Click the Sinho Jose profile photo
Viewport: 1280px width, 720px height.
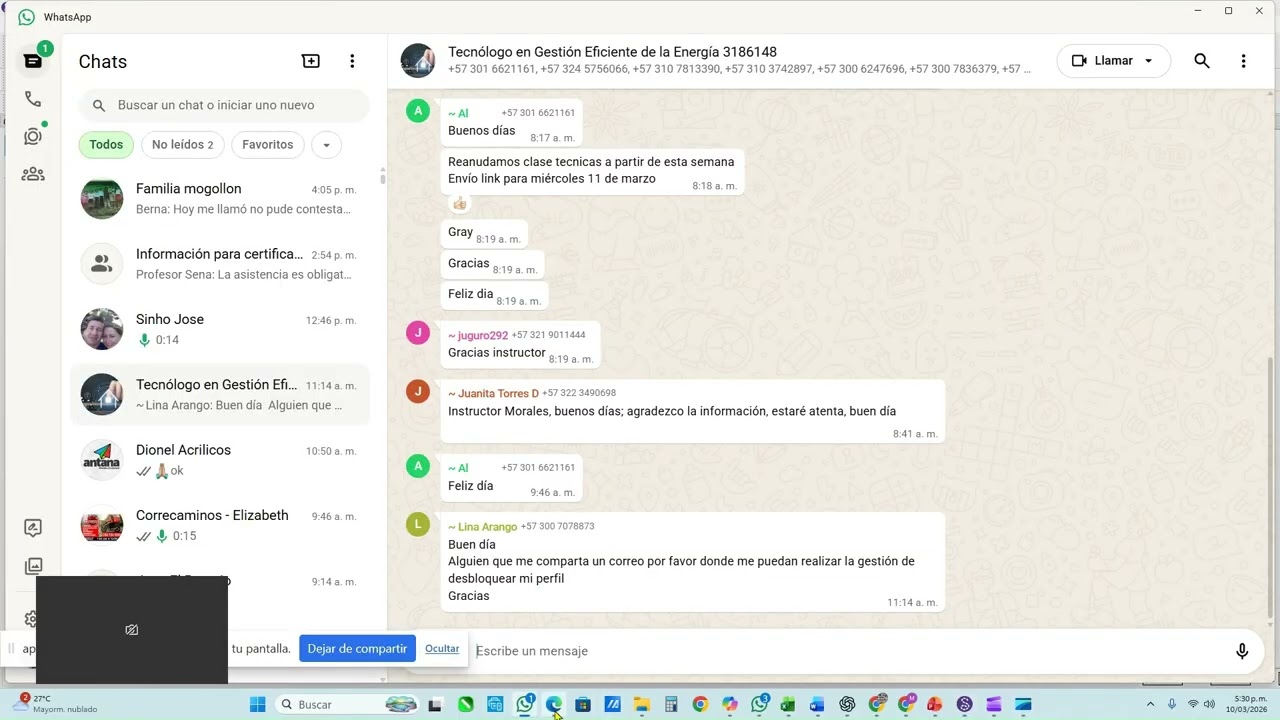[102, 329]
